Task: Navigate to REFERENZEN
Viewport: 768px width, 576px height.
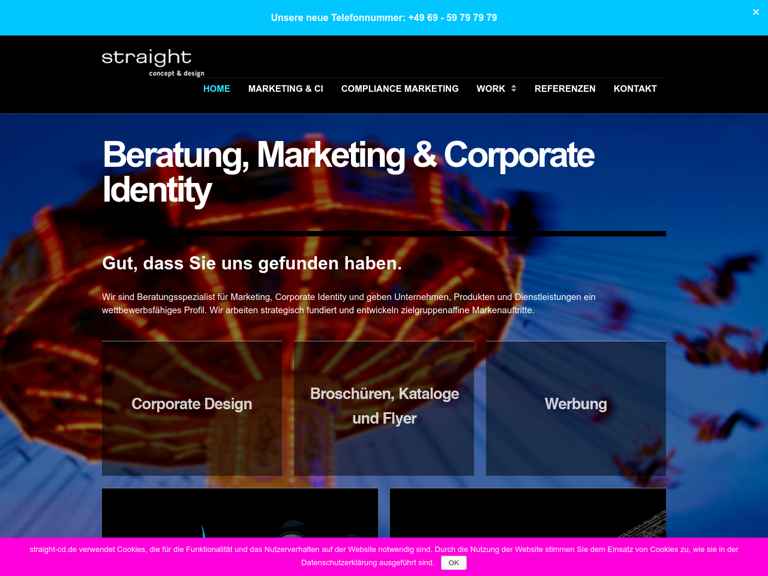Action: 565,89
